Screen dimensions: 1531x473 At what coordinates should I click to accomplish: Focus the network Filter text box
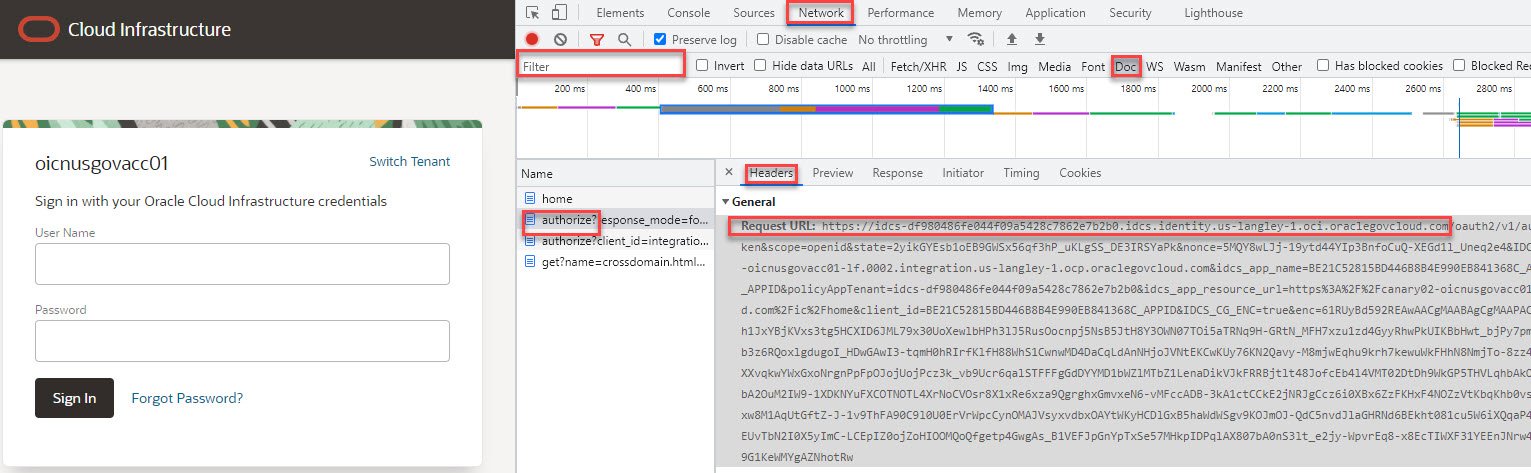(601, 66)
